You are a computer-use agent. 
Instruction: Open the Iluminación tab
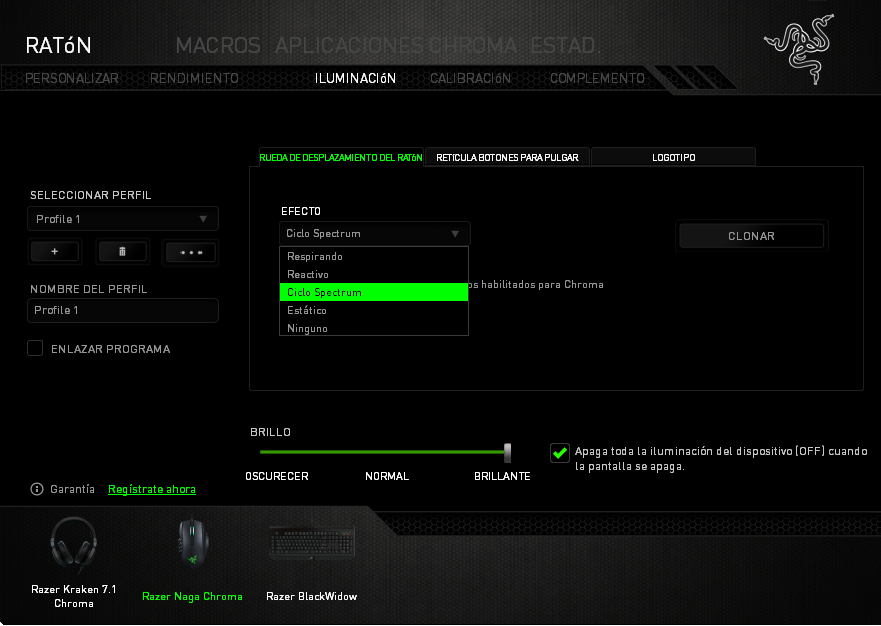355,78
